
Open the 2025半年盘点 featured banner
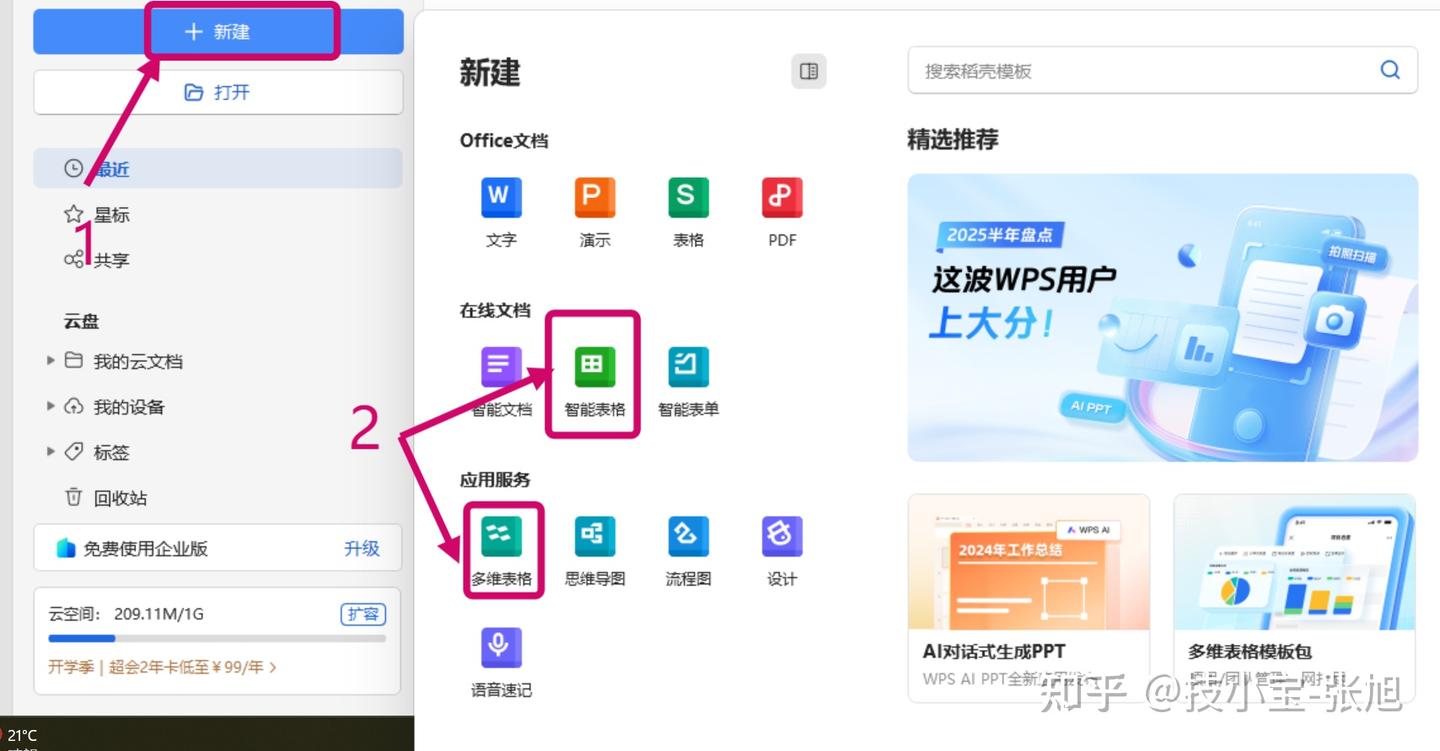click(x=1162, y=317)
